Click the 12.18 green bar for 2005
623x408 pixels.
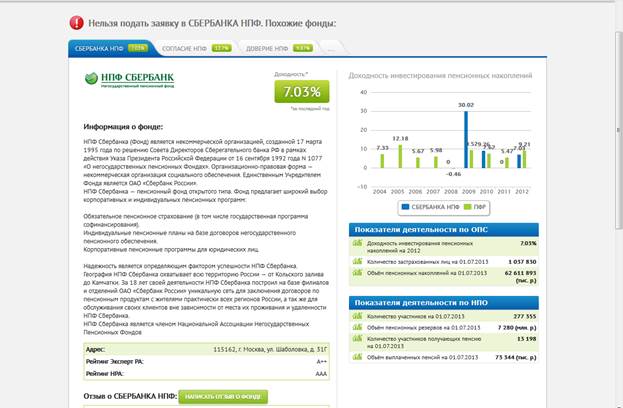[x=400, y=156]
